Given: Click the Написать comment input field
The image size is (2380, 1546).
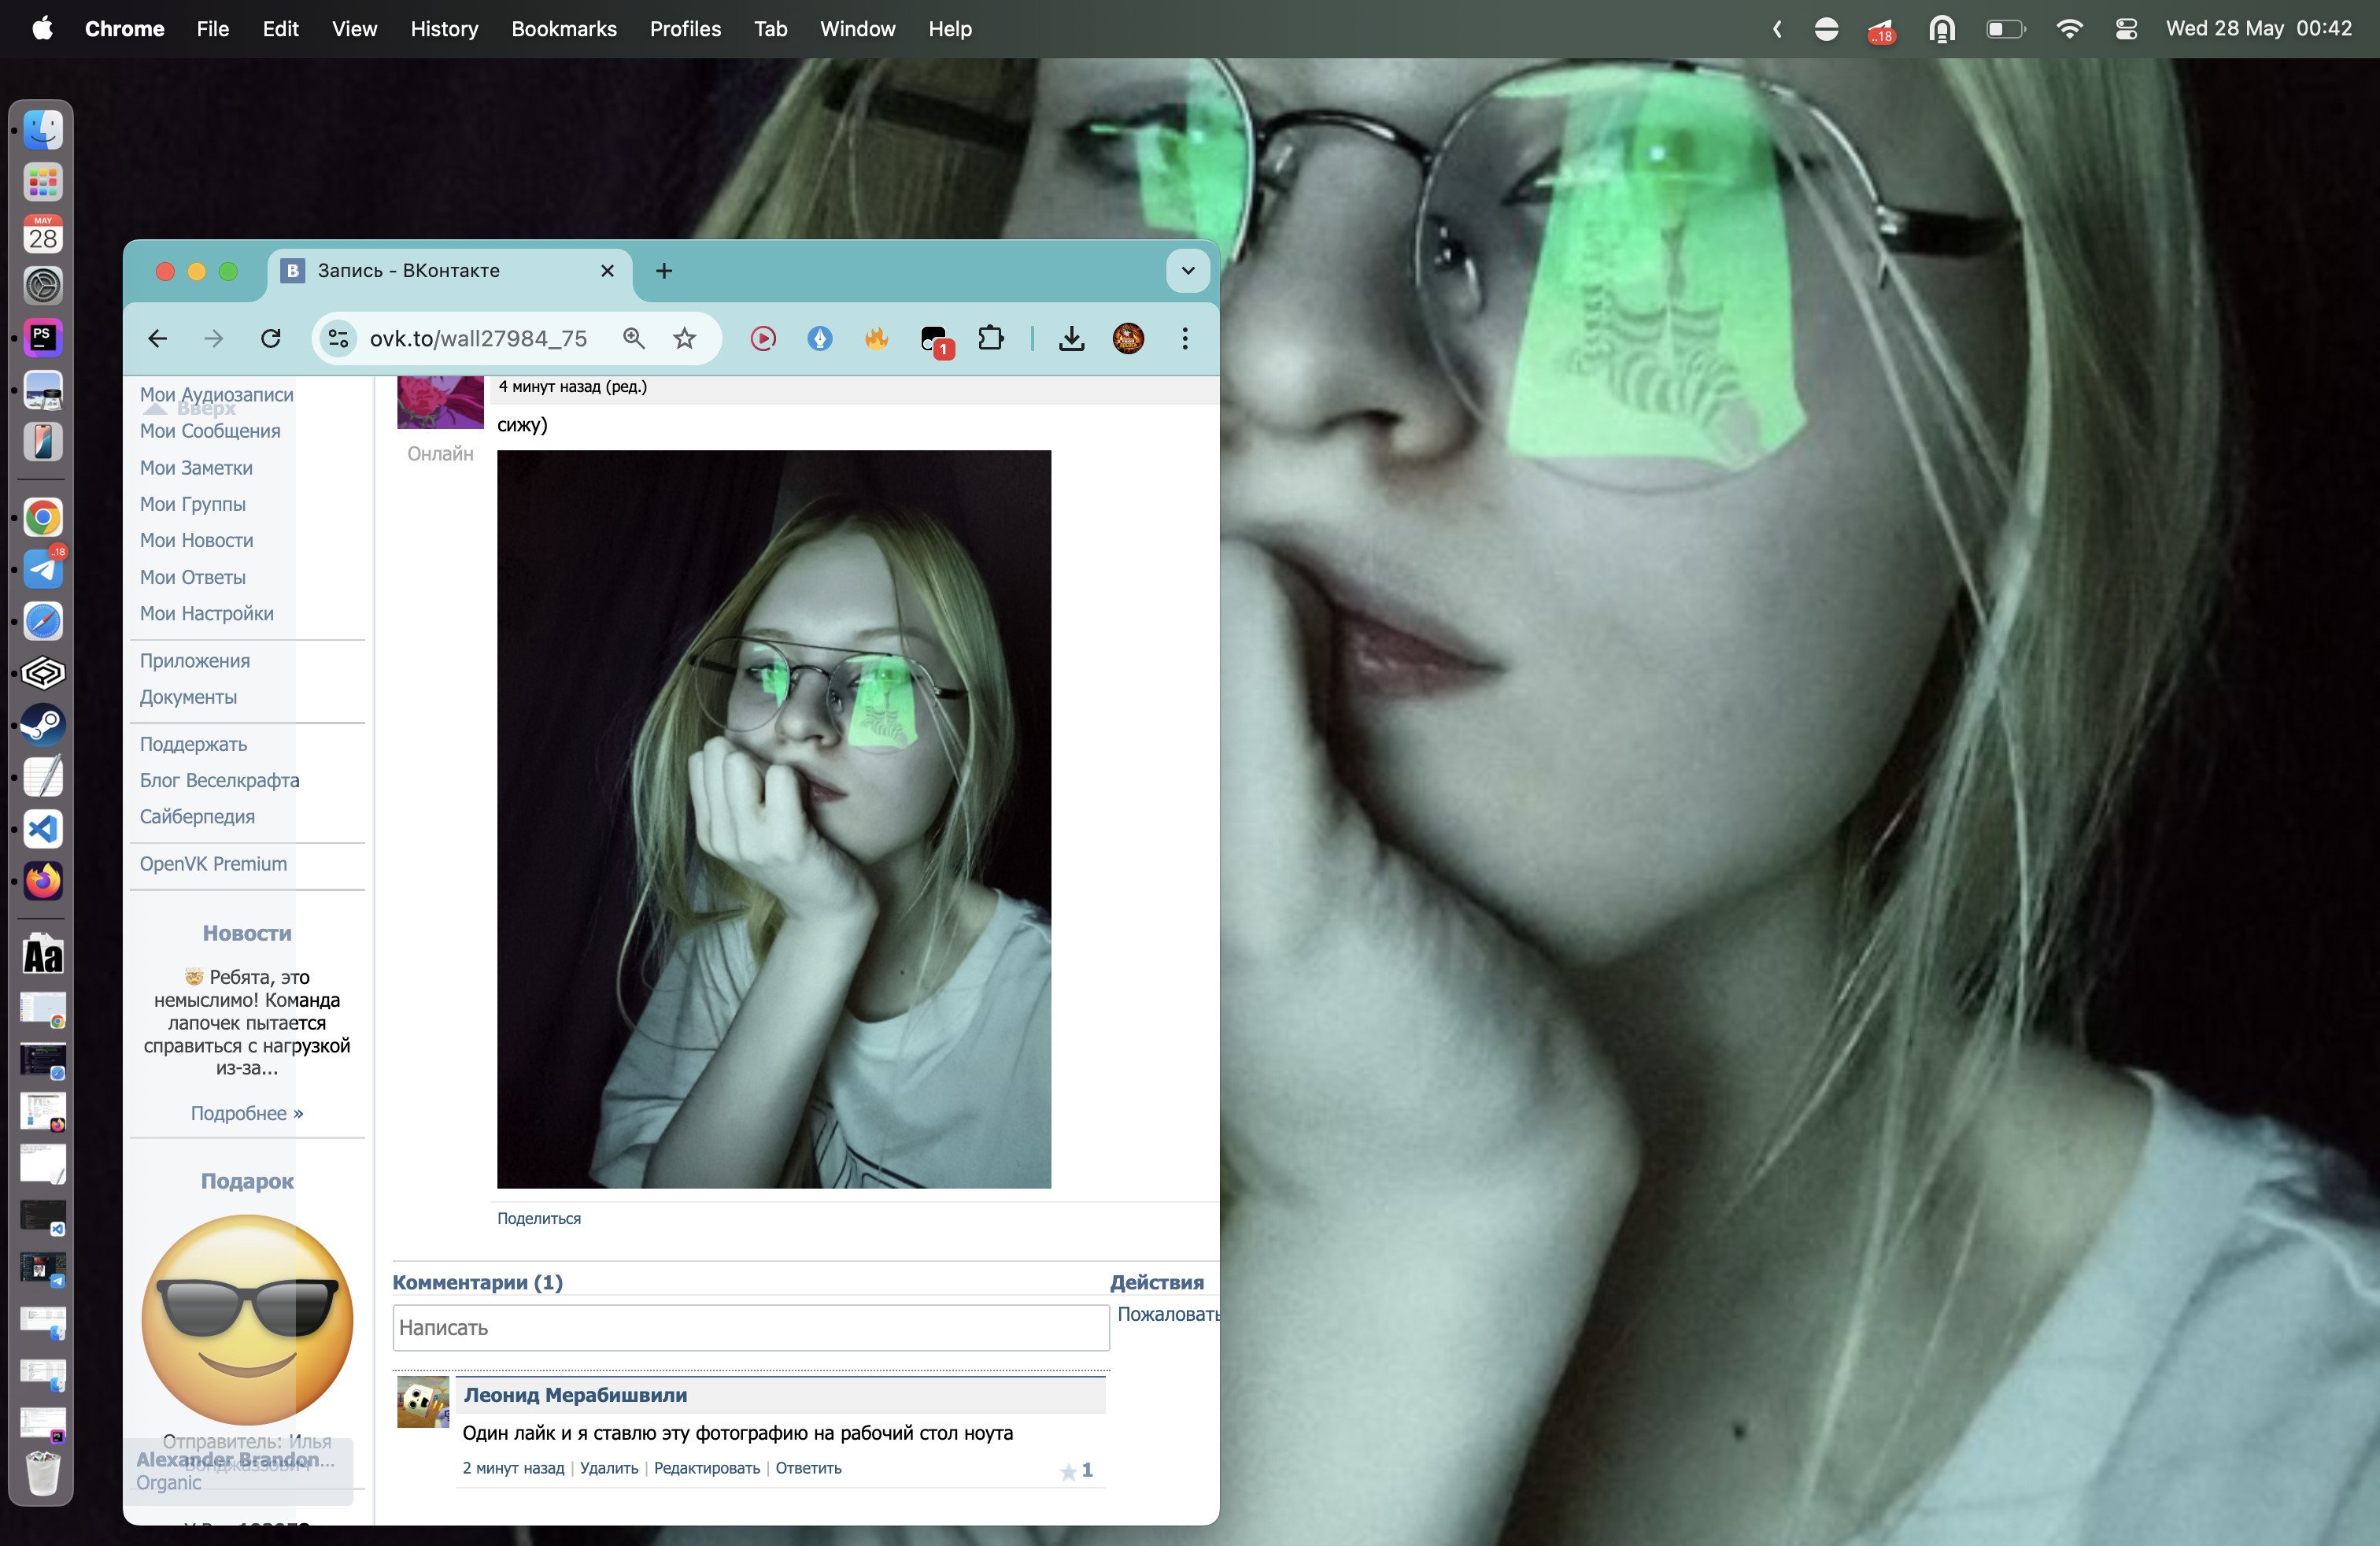Looking at the screenshot, I should tap(750, 1328).
